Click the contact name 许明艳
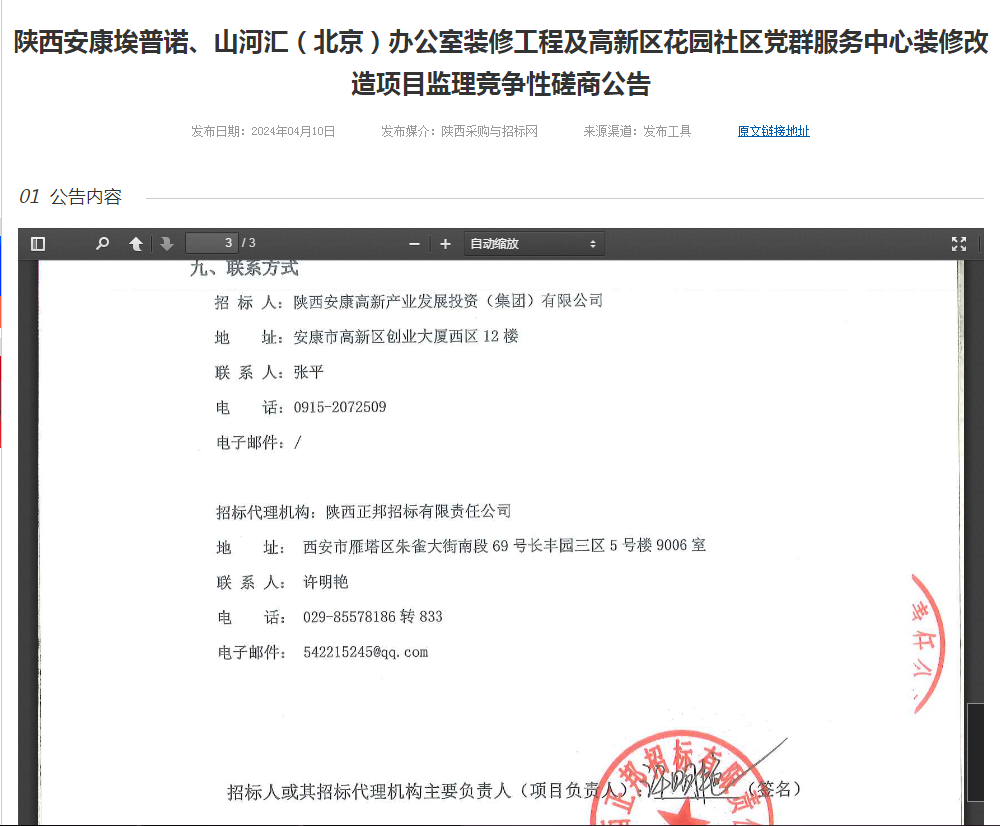The image size is (1000, 826). coord(325,582)
